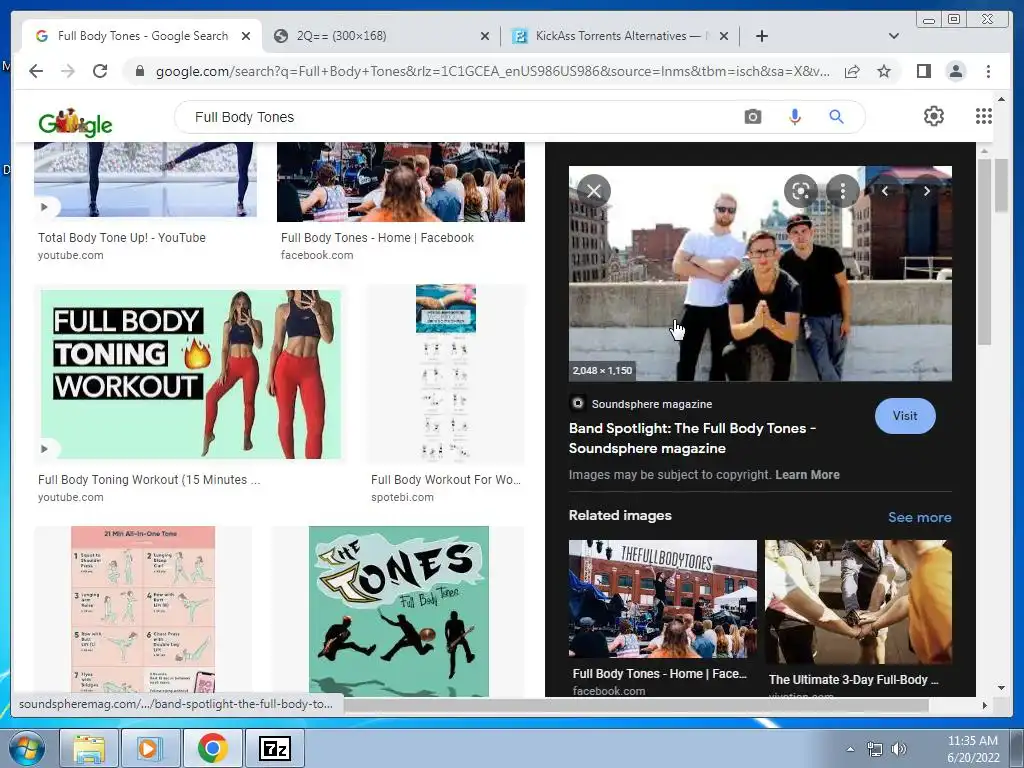Open the Windows Start menu
This screenshot has width=1024, height=768.
[27, 748]
